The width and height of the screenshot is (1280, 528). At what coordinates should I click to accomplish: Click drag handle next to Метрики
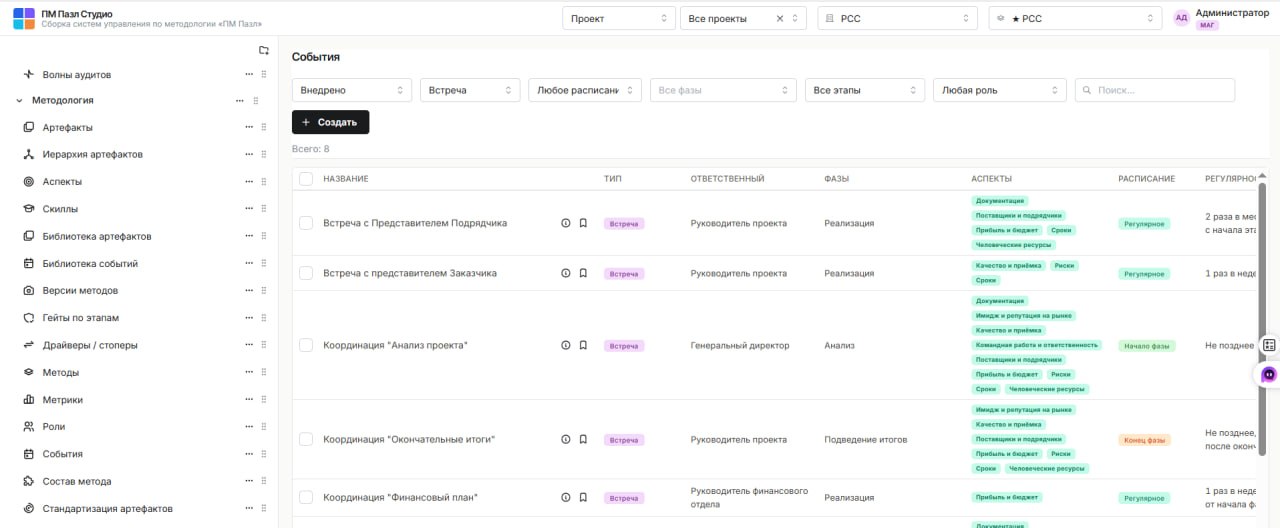(264, 399)
